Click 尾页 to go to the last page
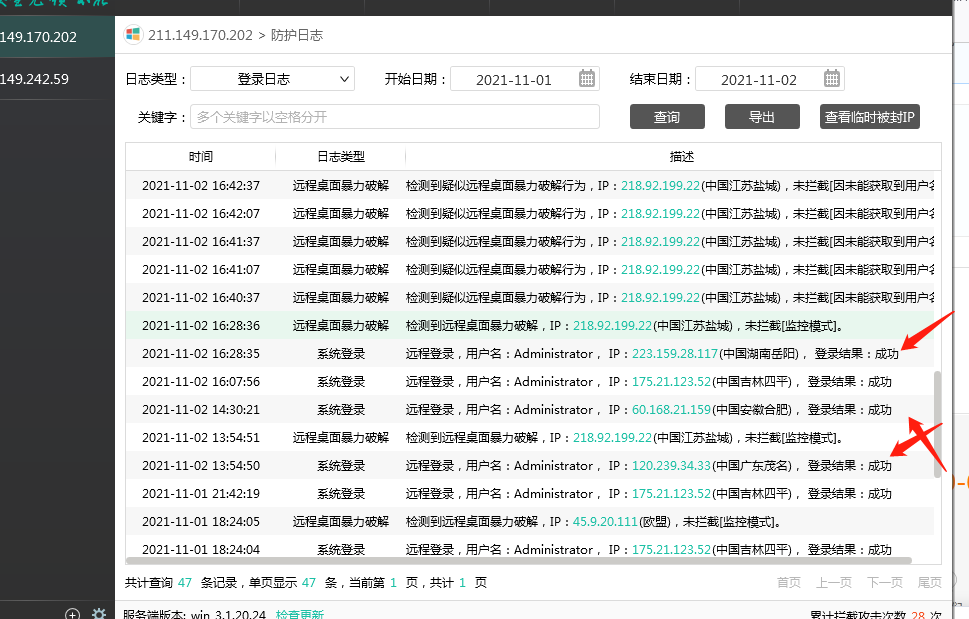This screenshot has height=619, width=969. 928,581
